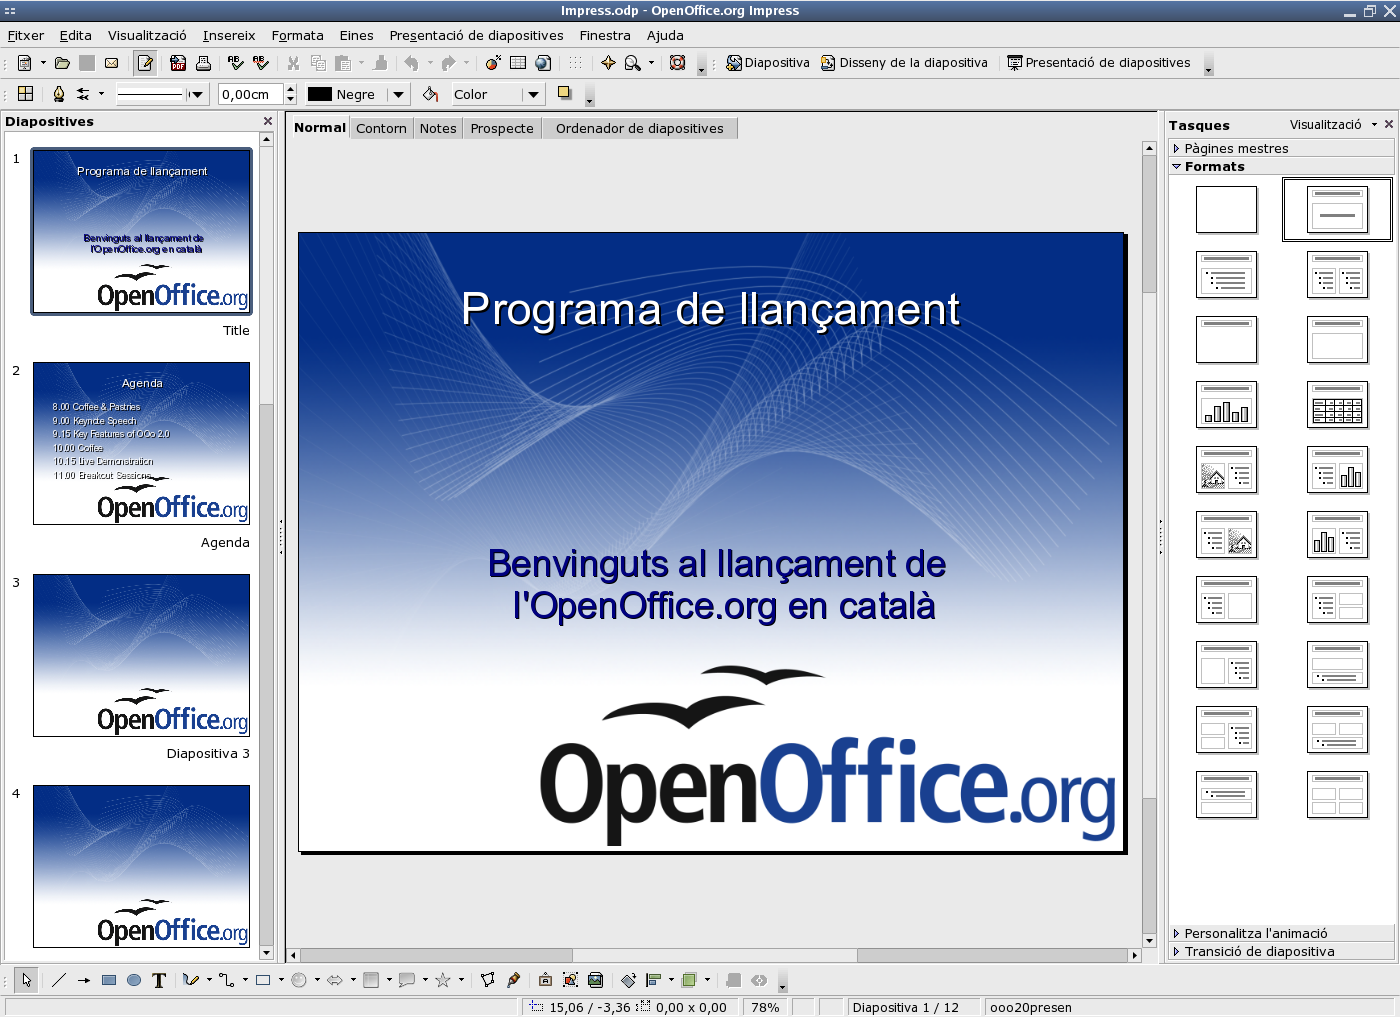Viewport: 1400px width, 1017px height.
Task: Open a file with the folder icon
Action: (62, 63)
